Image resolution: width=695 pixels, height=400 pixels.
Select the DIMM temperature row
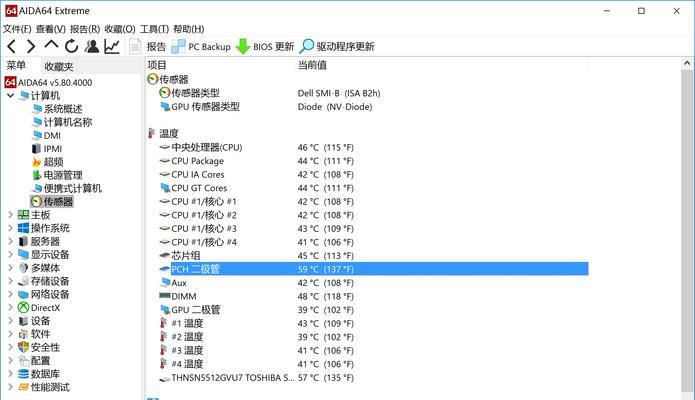(x=374, y=296)
